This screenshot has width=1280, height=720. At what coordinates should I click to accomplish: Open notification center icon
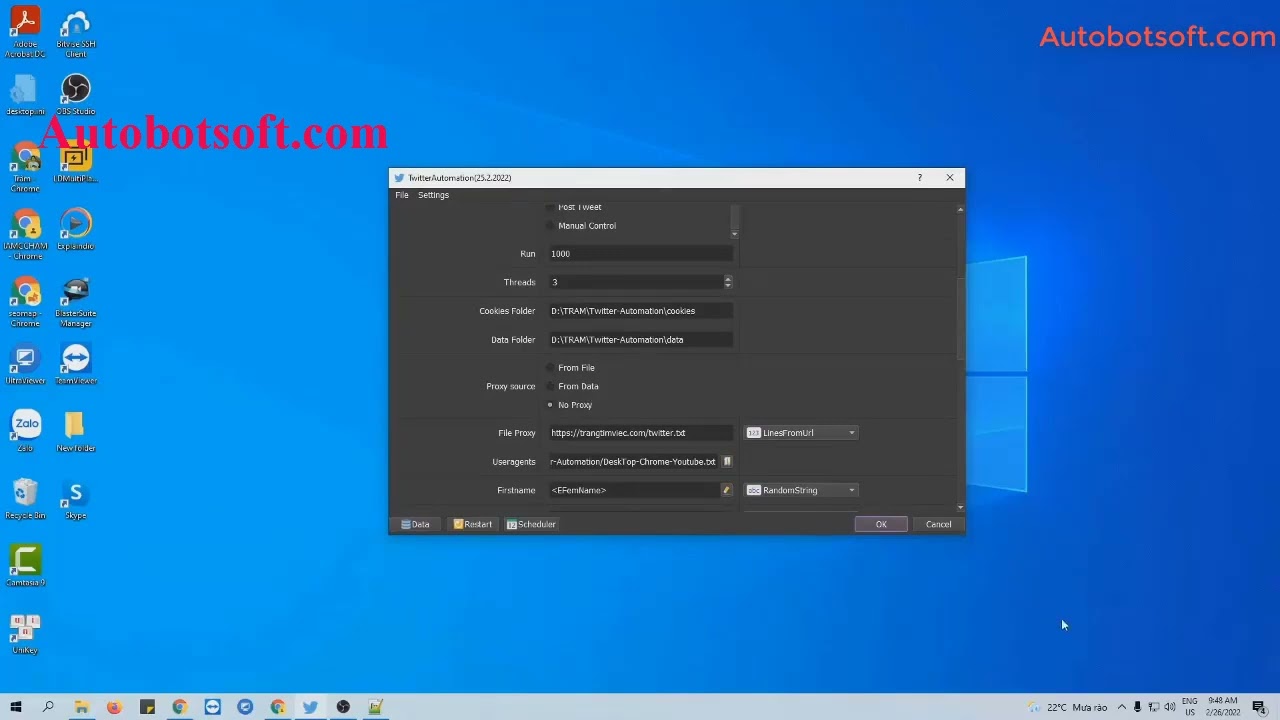(1259, 707)
